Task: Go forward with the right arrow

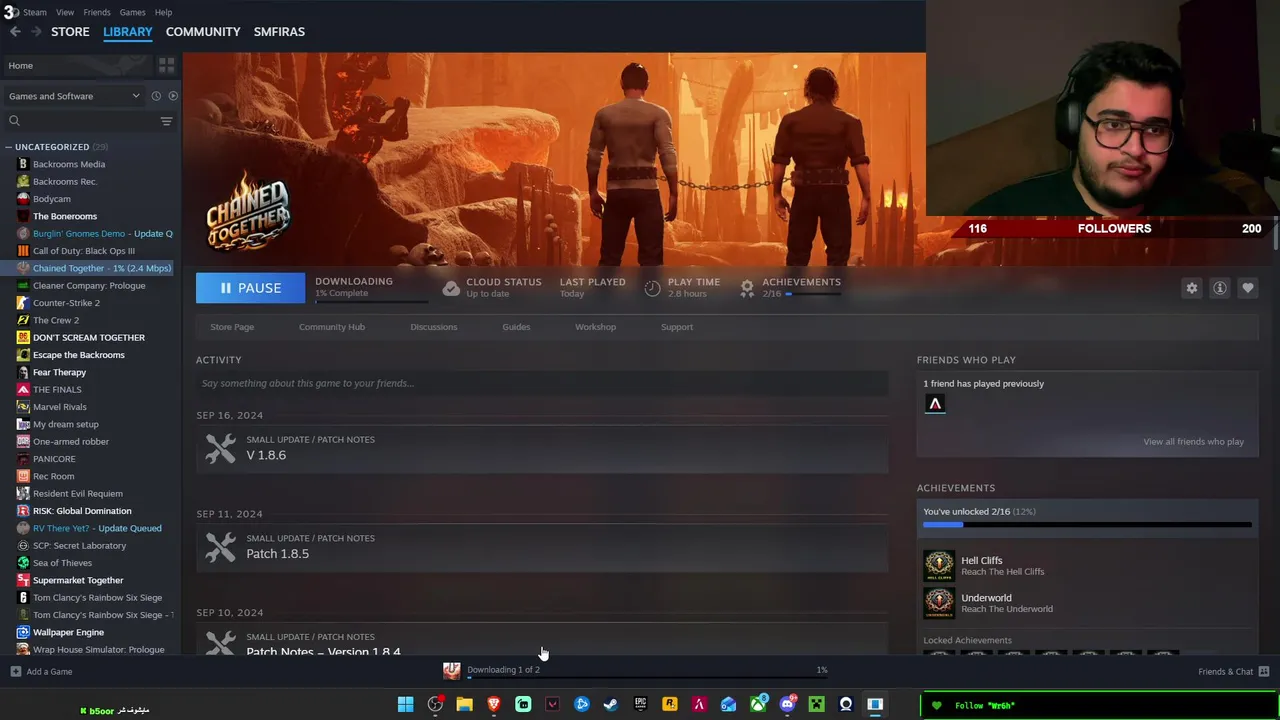Action: tap(36, 32)
